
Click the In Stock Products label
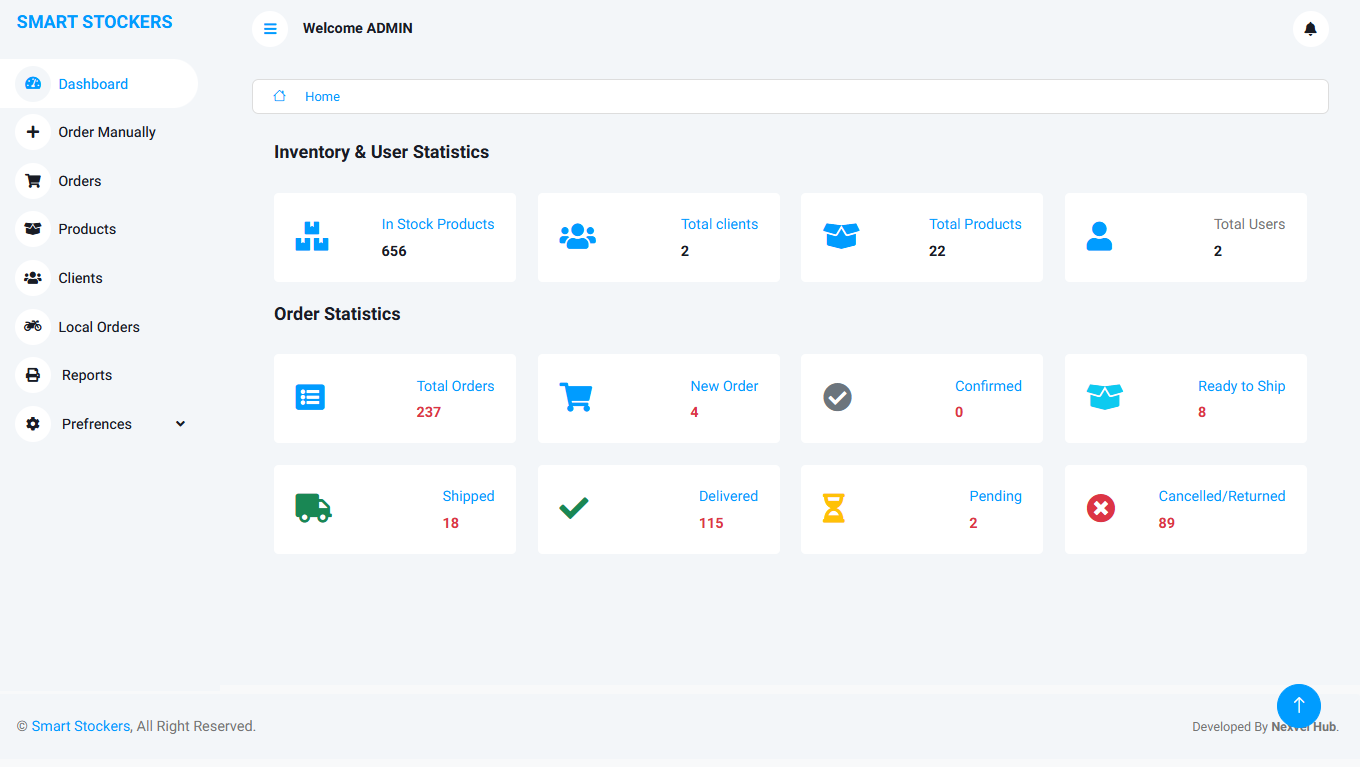[438, 224]
